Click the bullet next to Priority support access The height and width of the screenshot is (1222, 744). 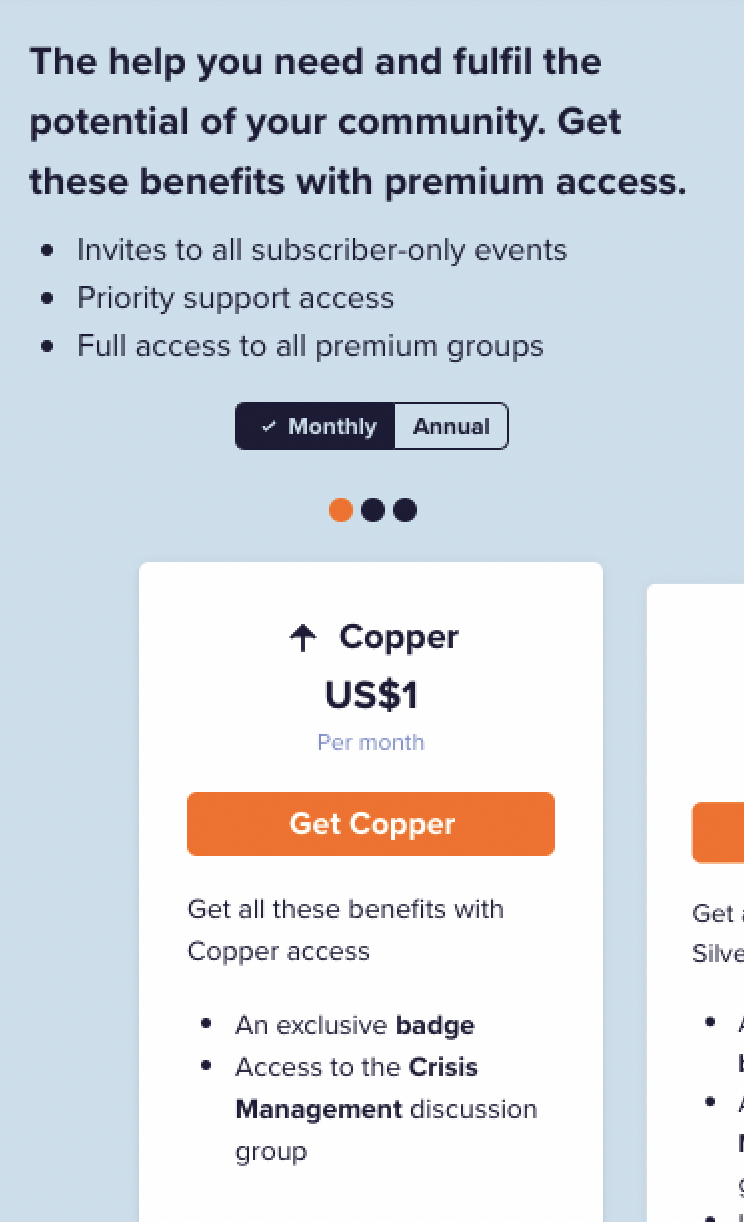click(47, 298)
